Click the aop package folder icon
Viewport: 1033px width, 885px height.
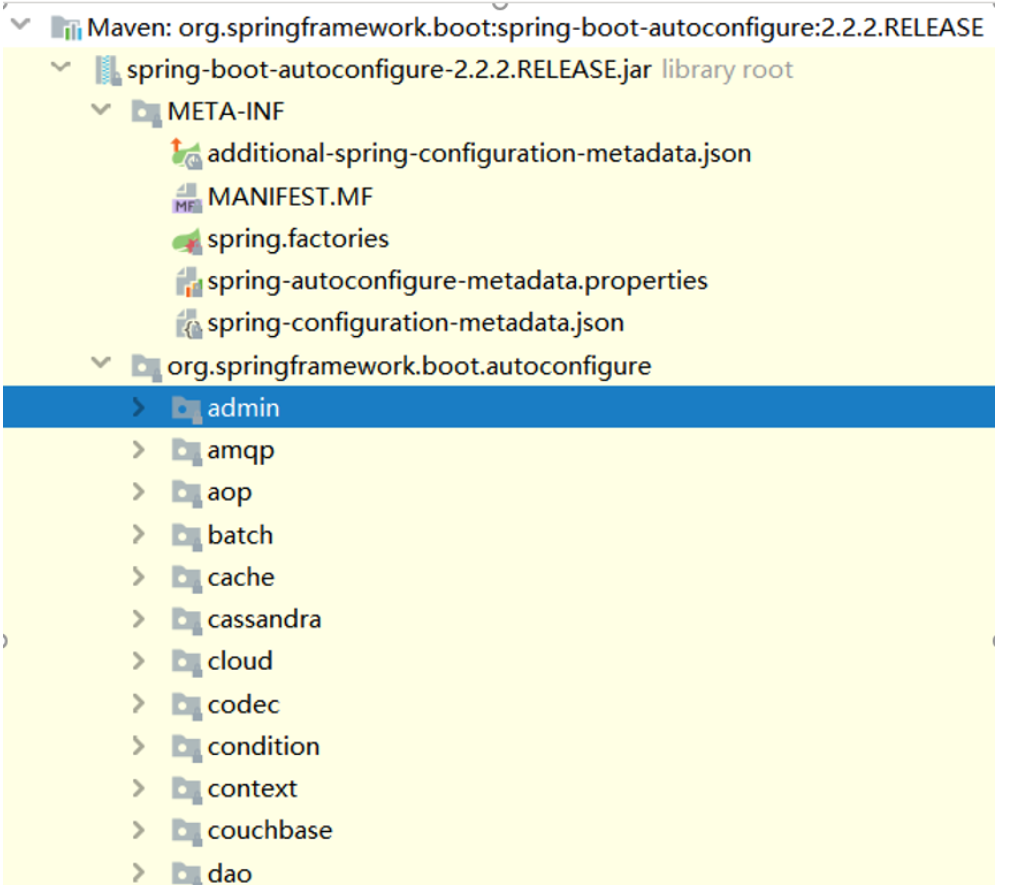186,494
